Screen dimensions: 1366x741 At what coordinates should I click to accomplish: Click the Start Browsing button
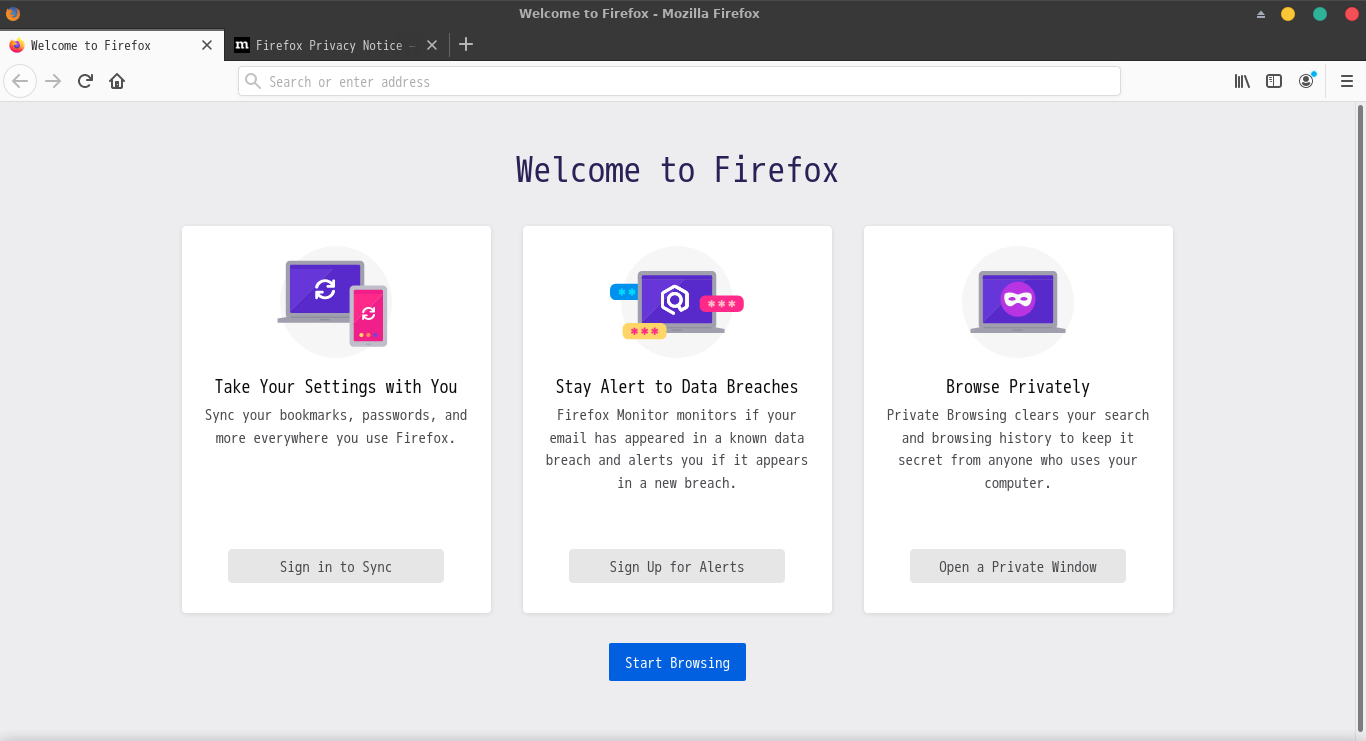(x=677, y=662)
